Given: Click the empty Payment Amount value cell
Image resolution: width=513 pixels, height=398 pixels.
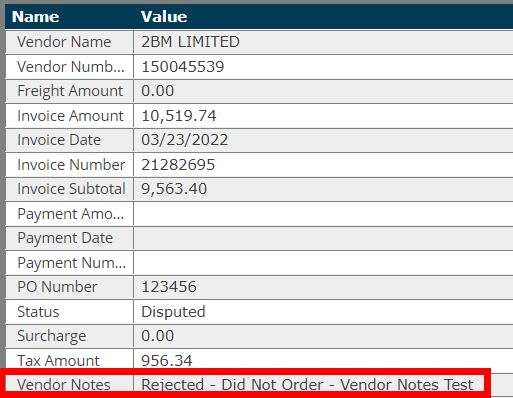Looking at the screenshot, I should tap(323, 214).
